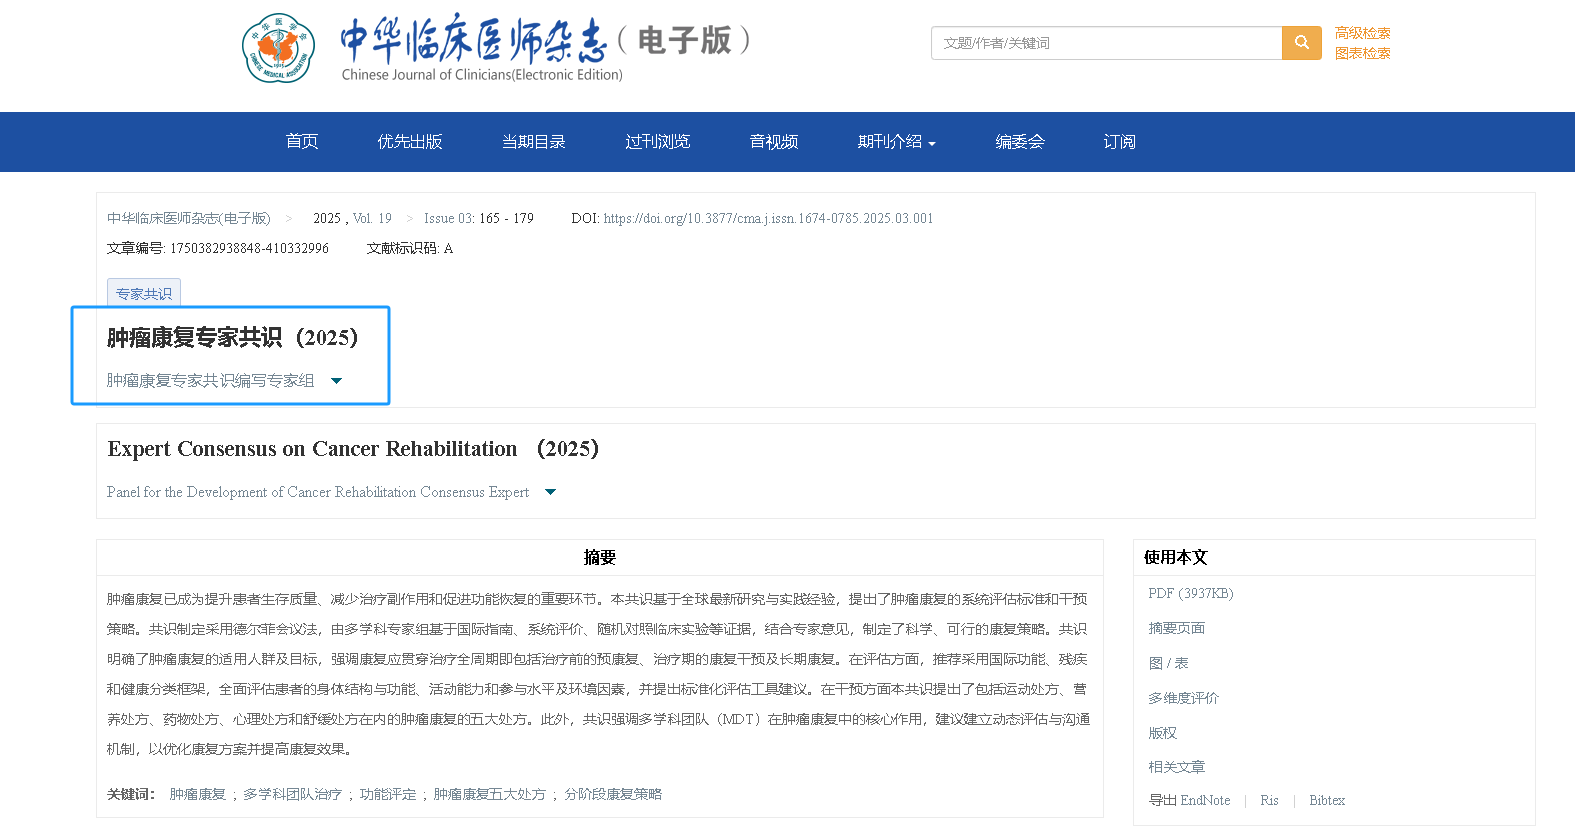The height and width of the screenshot is (826, 1575).
Task: Go to 首页 in navigation bar
Action: tap(302, 142)
